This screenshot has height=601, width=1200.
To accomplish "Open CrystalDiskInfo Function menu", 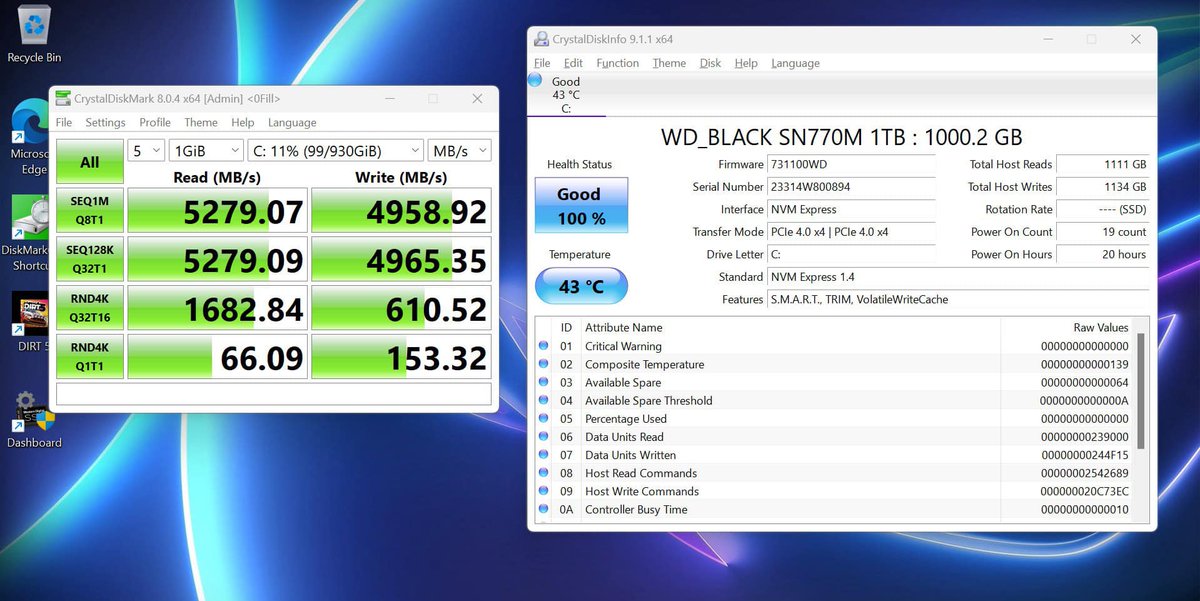I will pos(618,63).
